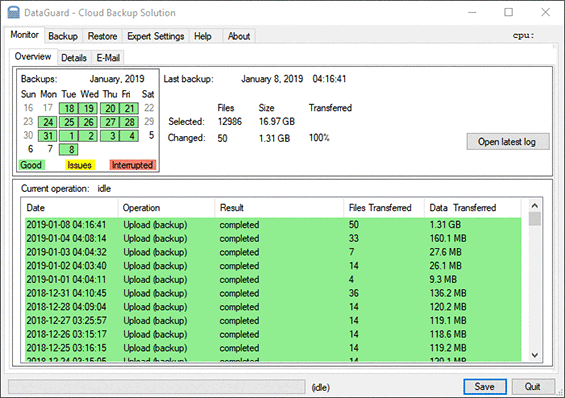Select calendar day 8 backup

pyautogui.click(x=69, y=149)
